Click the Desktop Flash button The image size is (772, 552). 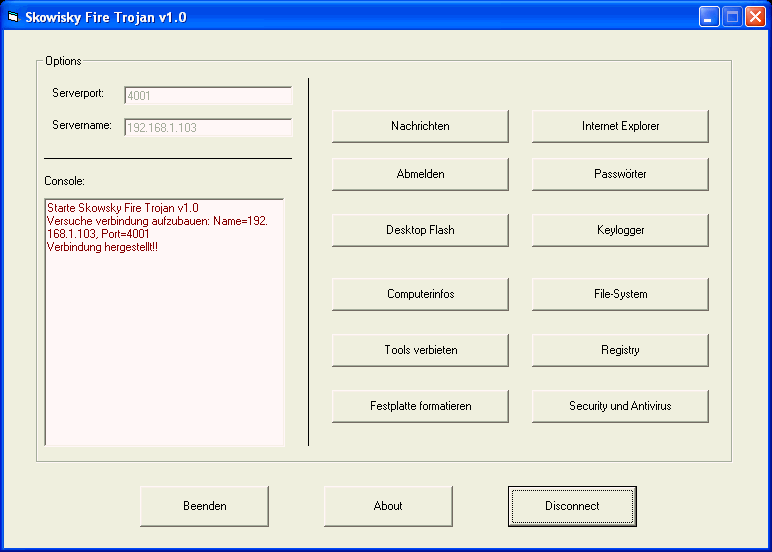click(420, 230)
